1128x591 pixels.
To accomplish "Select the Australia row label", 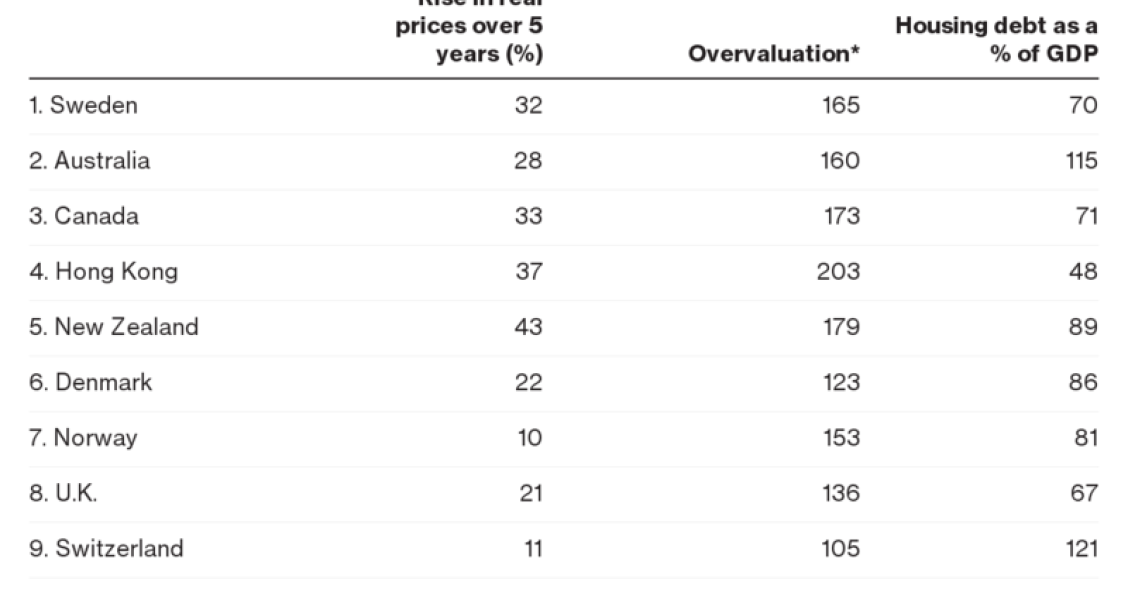I will [x=90, y=160].
